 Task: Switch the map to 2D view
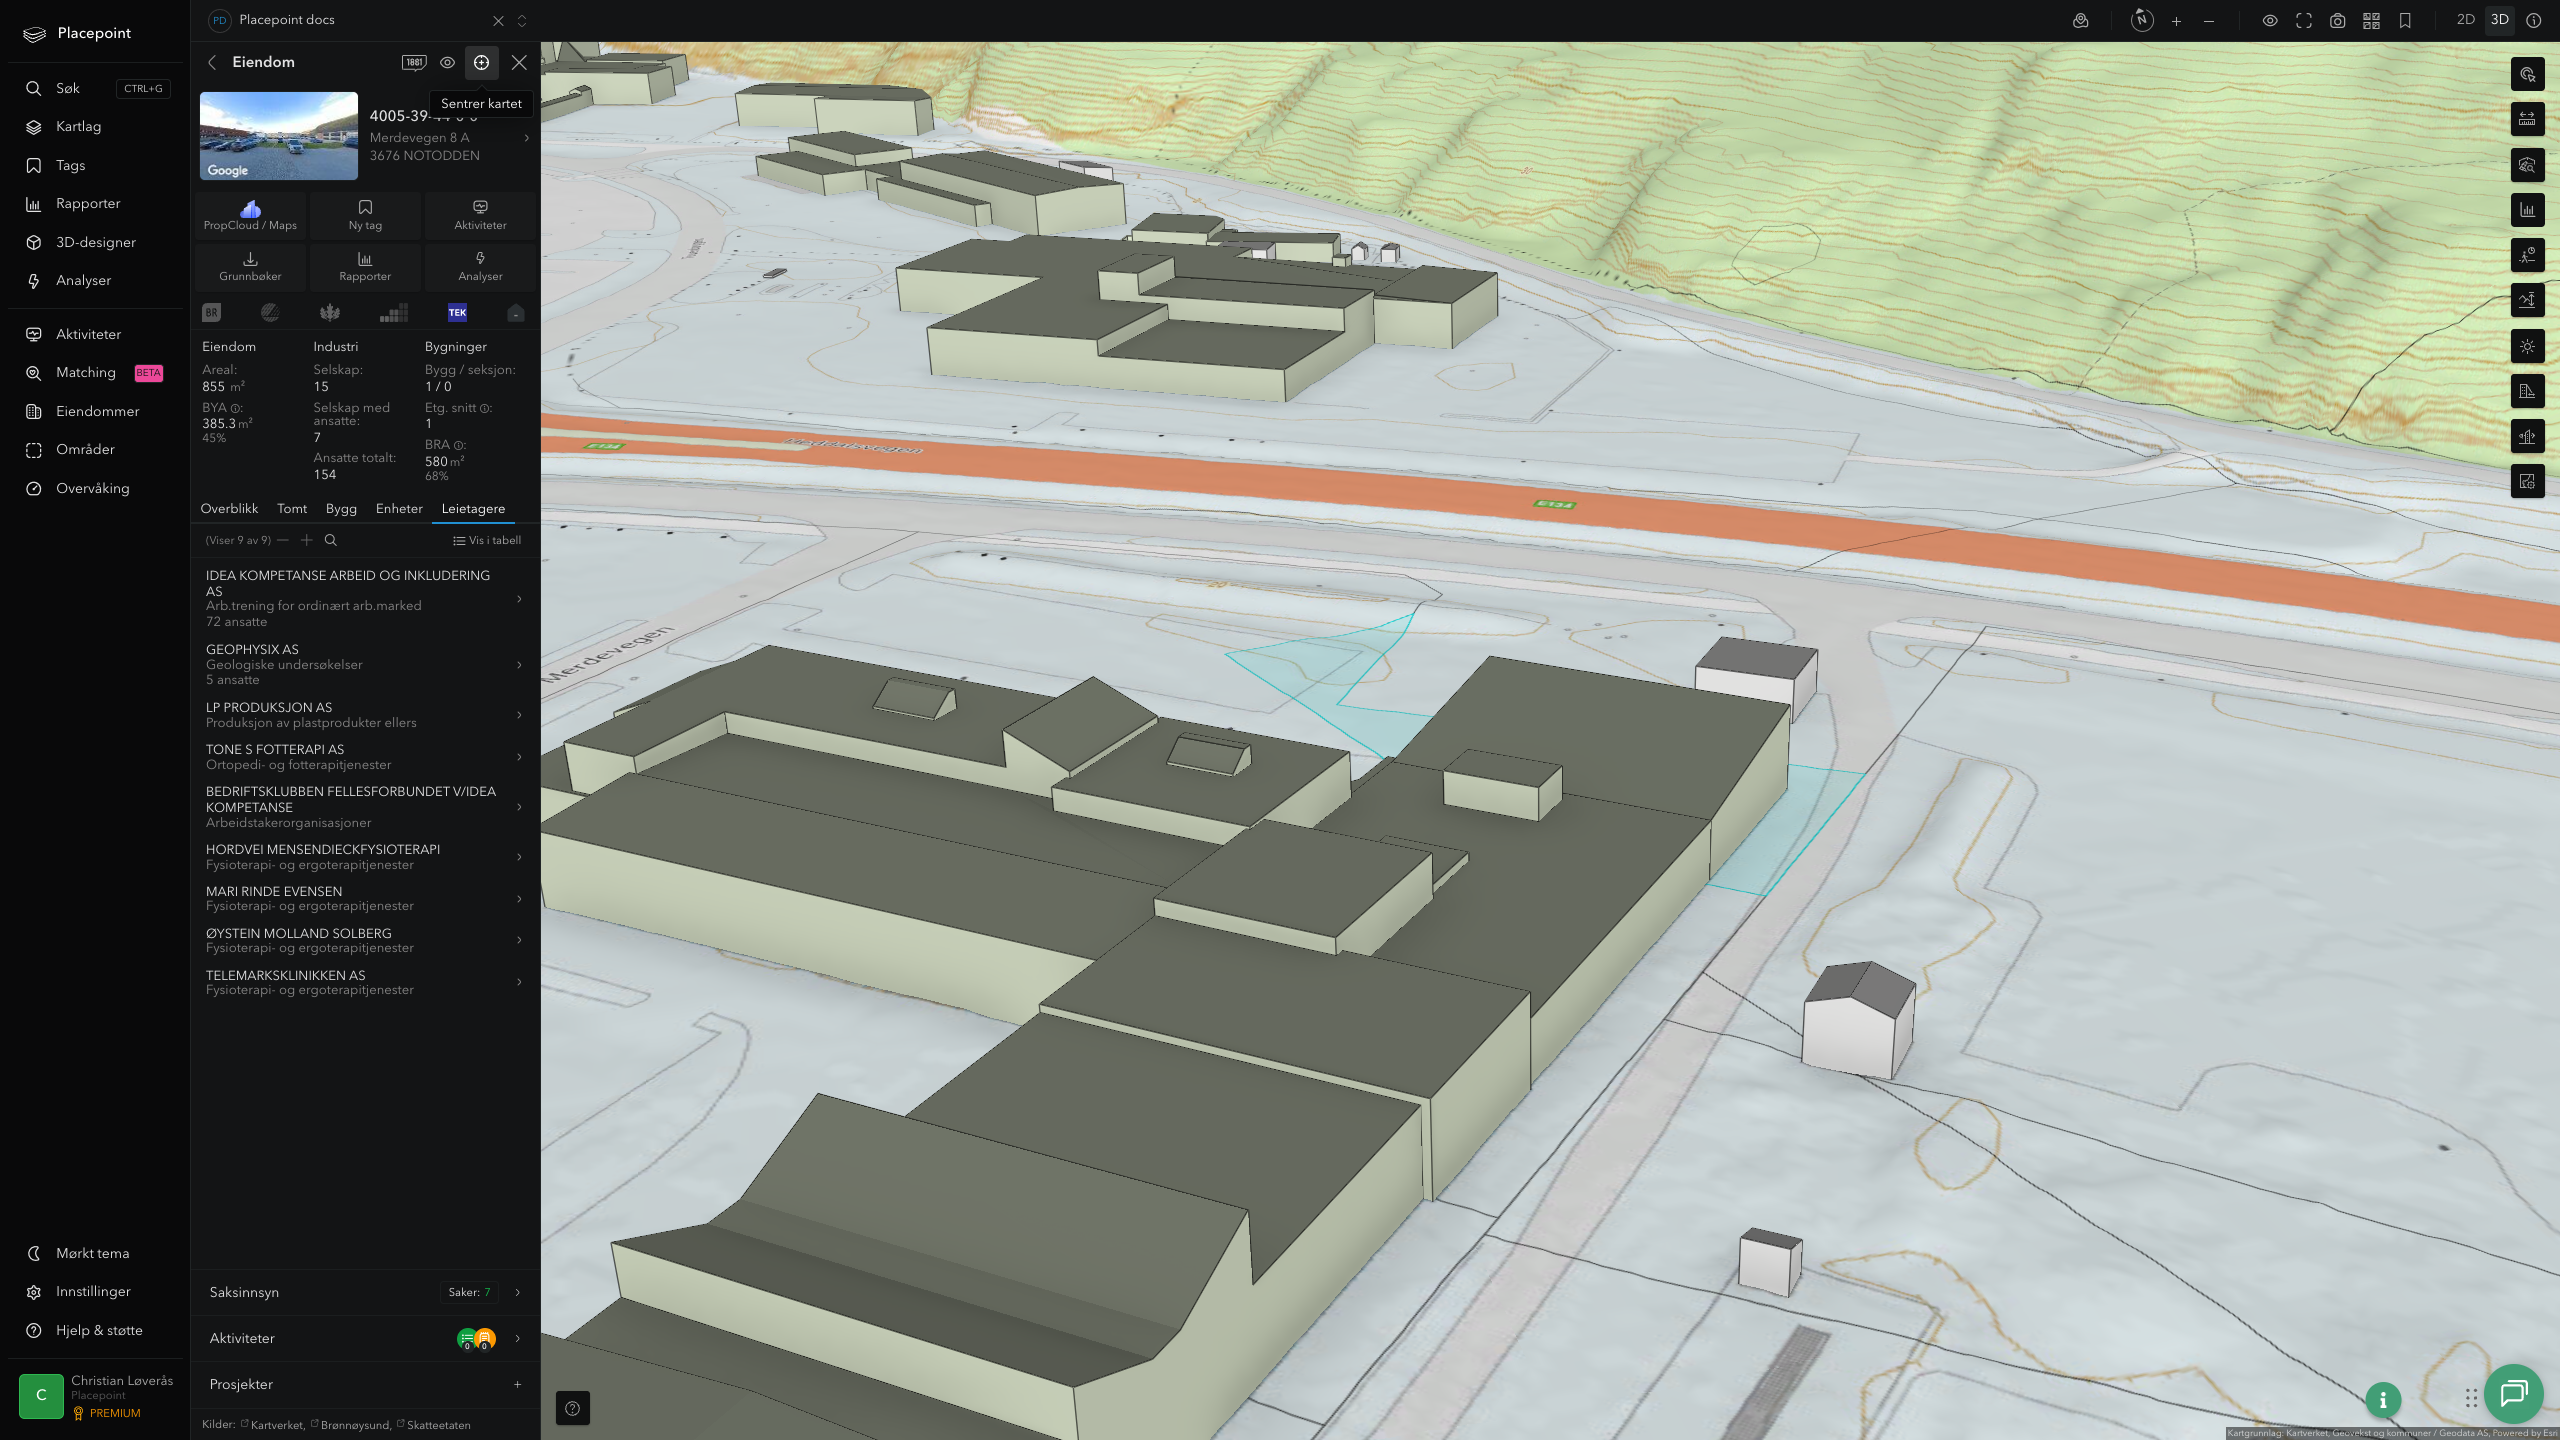point(2465,20)
